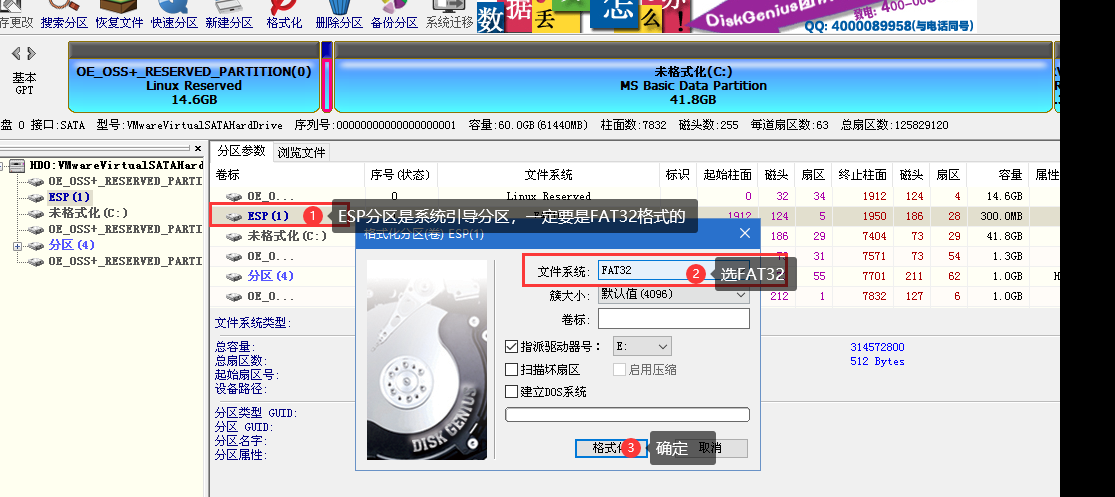The width and height of the screenshot is (1115, 497).
Task: Click the 删除分区 toolbar icon
Action: (x=339, y=16)
